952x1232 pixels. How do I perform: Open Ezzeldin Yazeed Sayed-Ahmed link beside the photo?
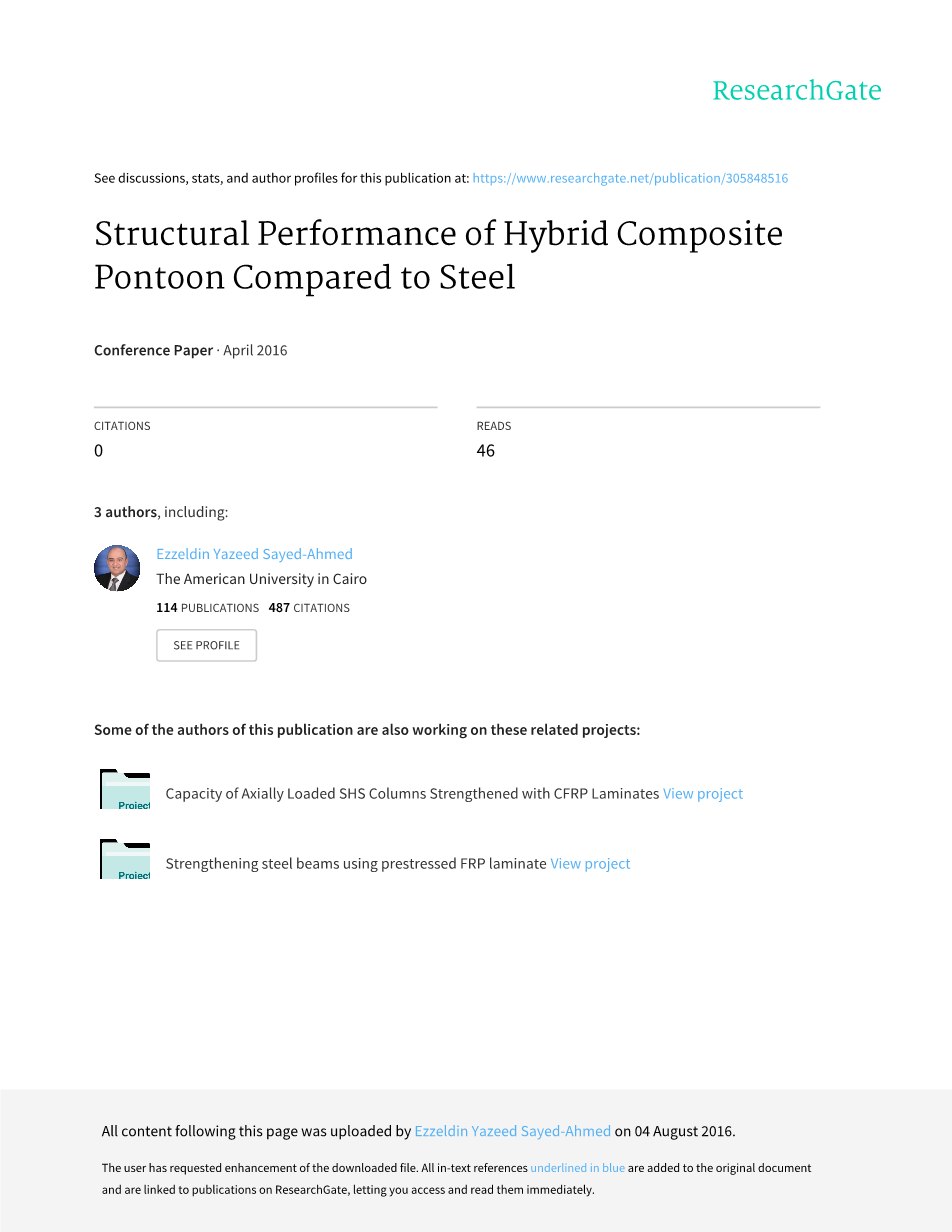[x=254, y=554]
